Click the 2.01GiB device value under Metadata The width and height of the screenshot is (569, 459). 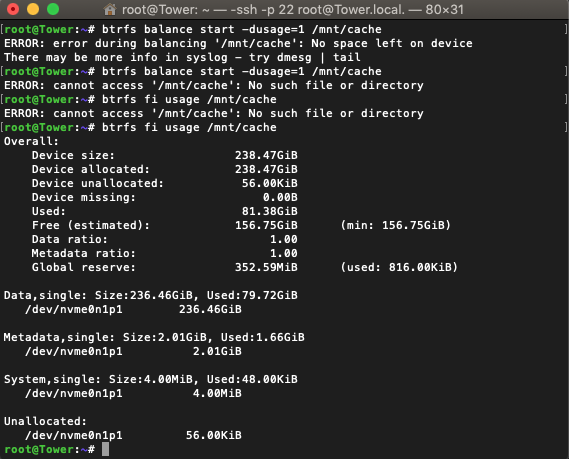coord(217,352)
